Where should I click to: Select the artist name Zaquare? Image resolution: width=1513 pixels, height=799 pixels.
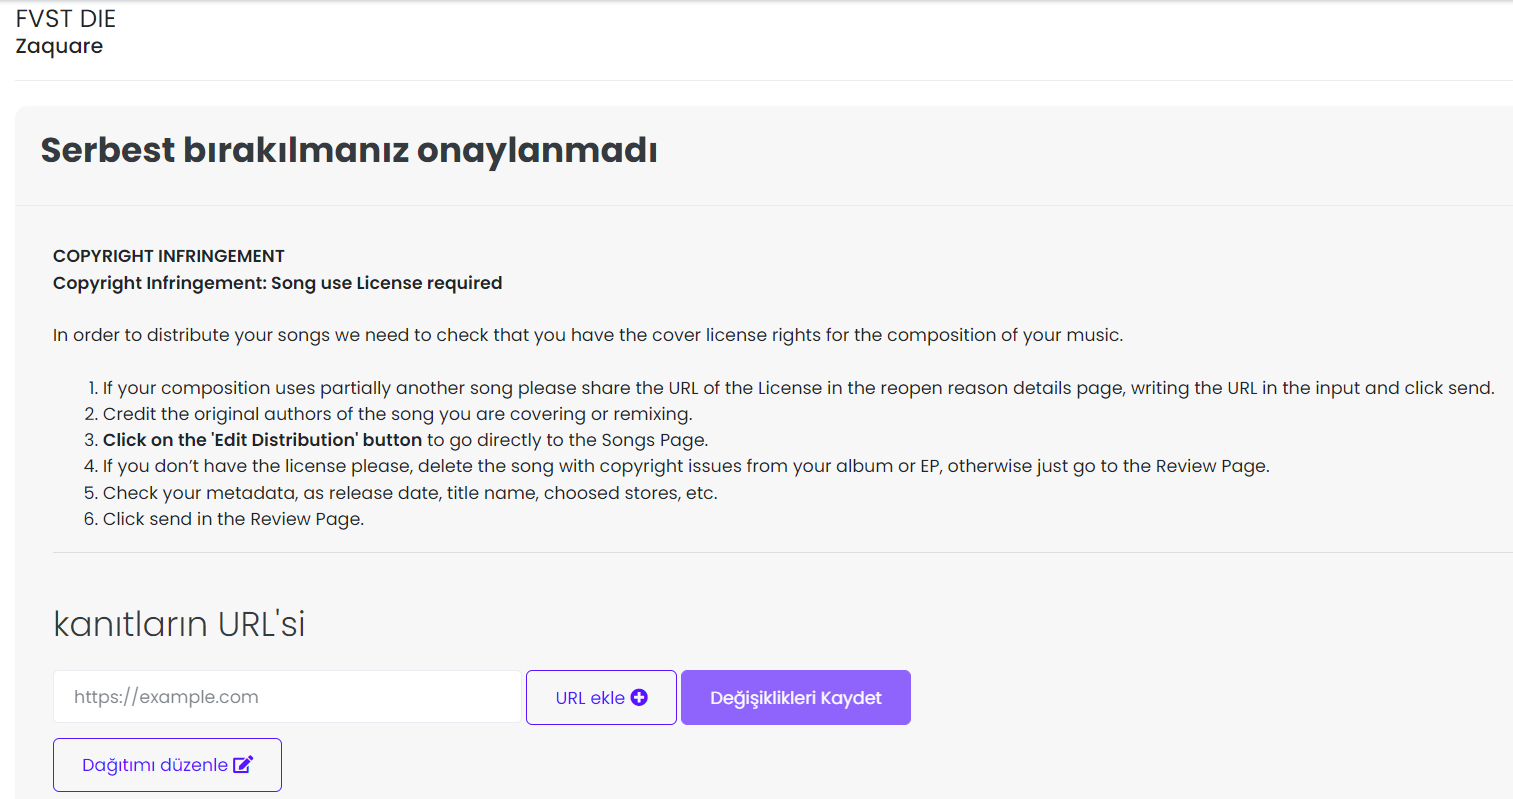click(x=59, y=46)
